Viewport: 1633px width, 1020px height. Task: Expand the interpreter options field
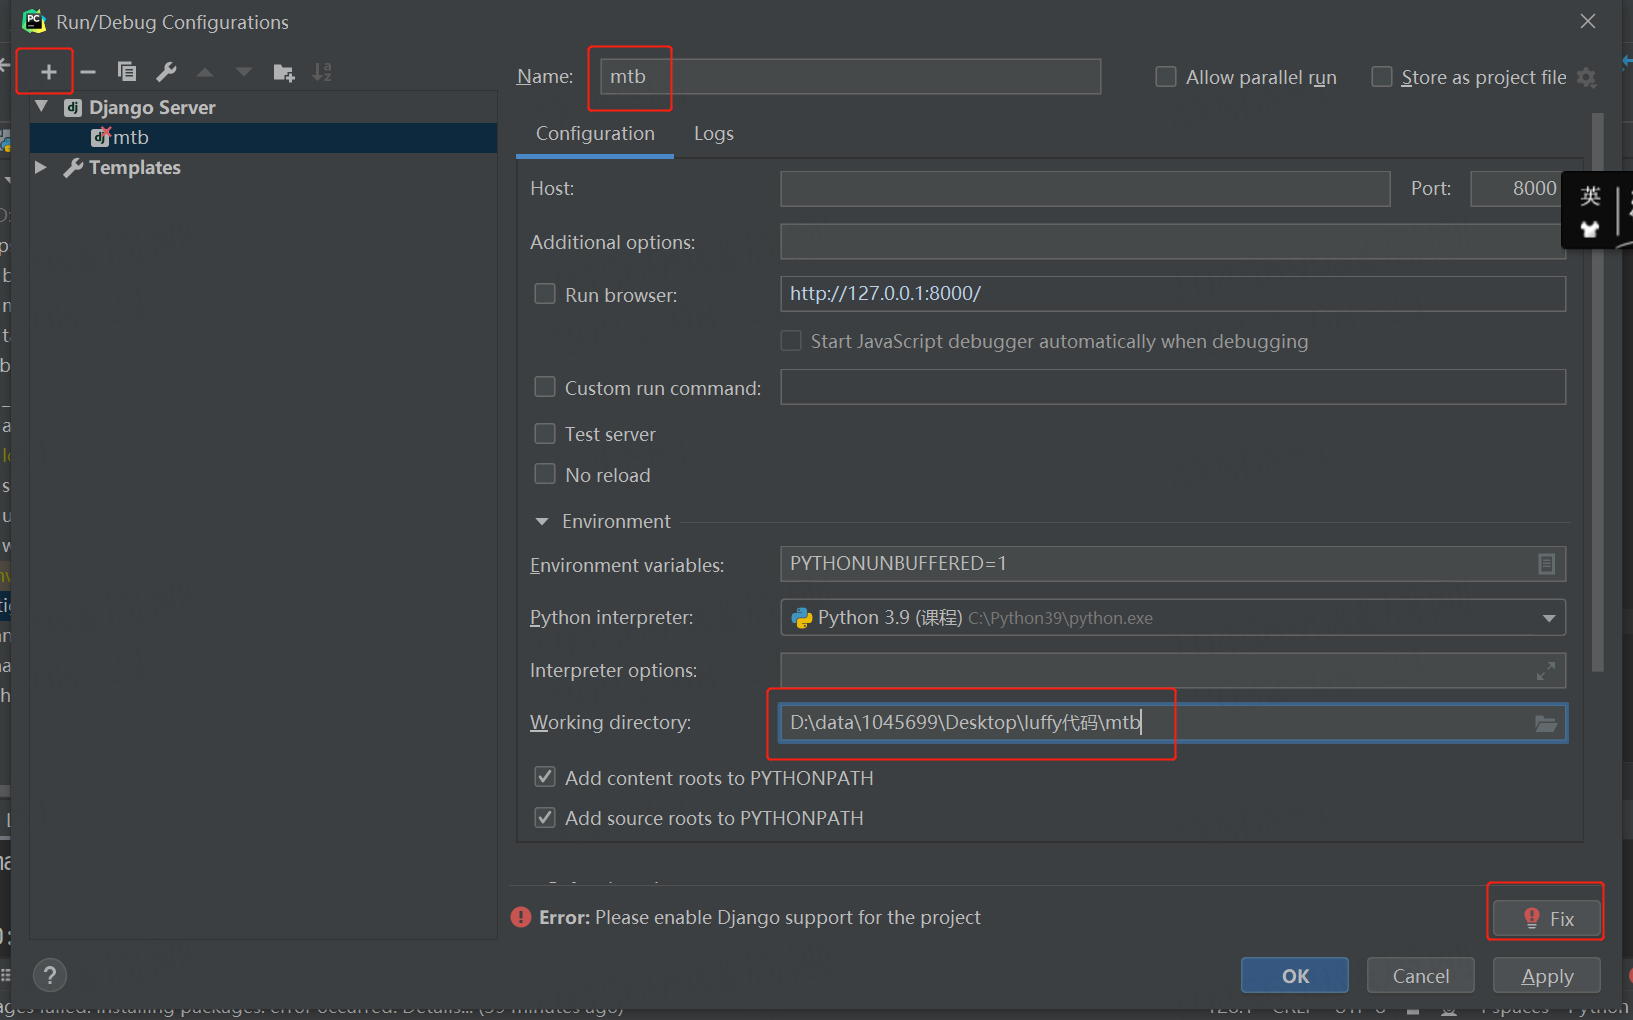1546,671
